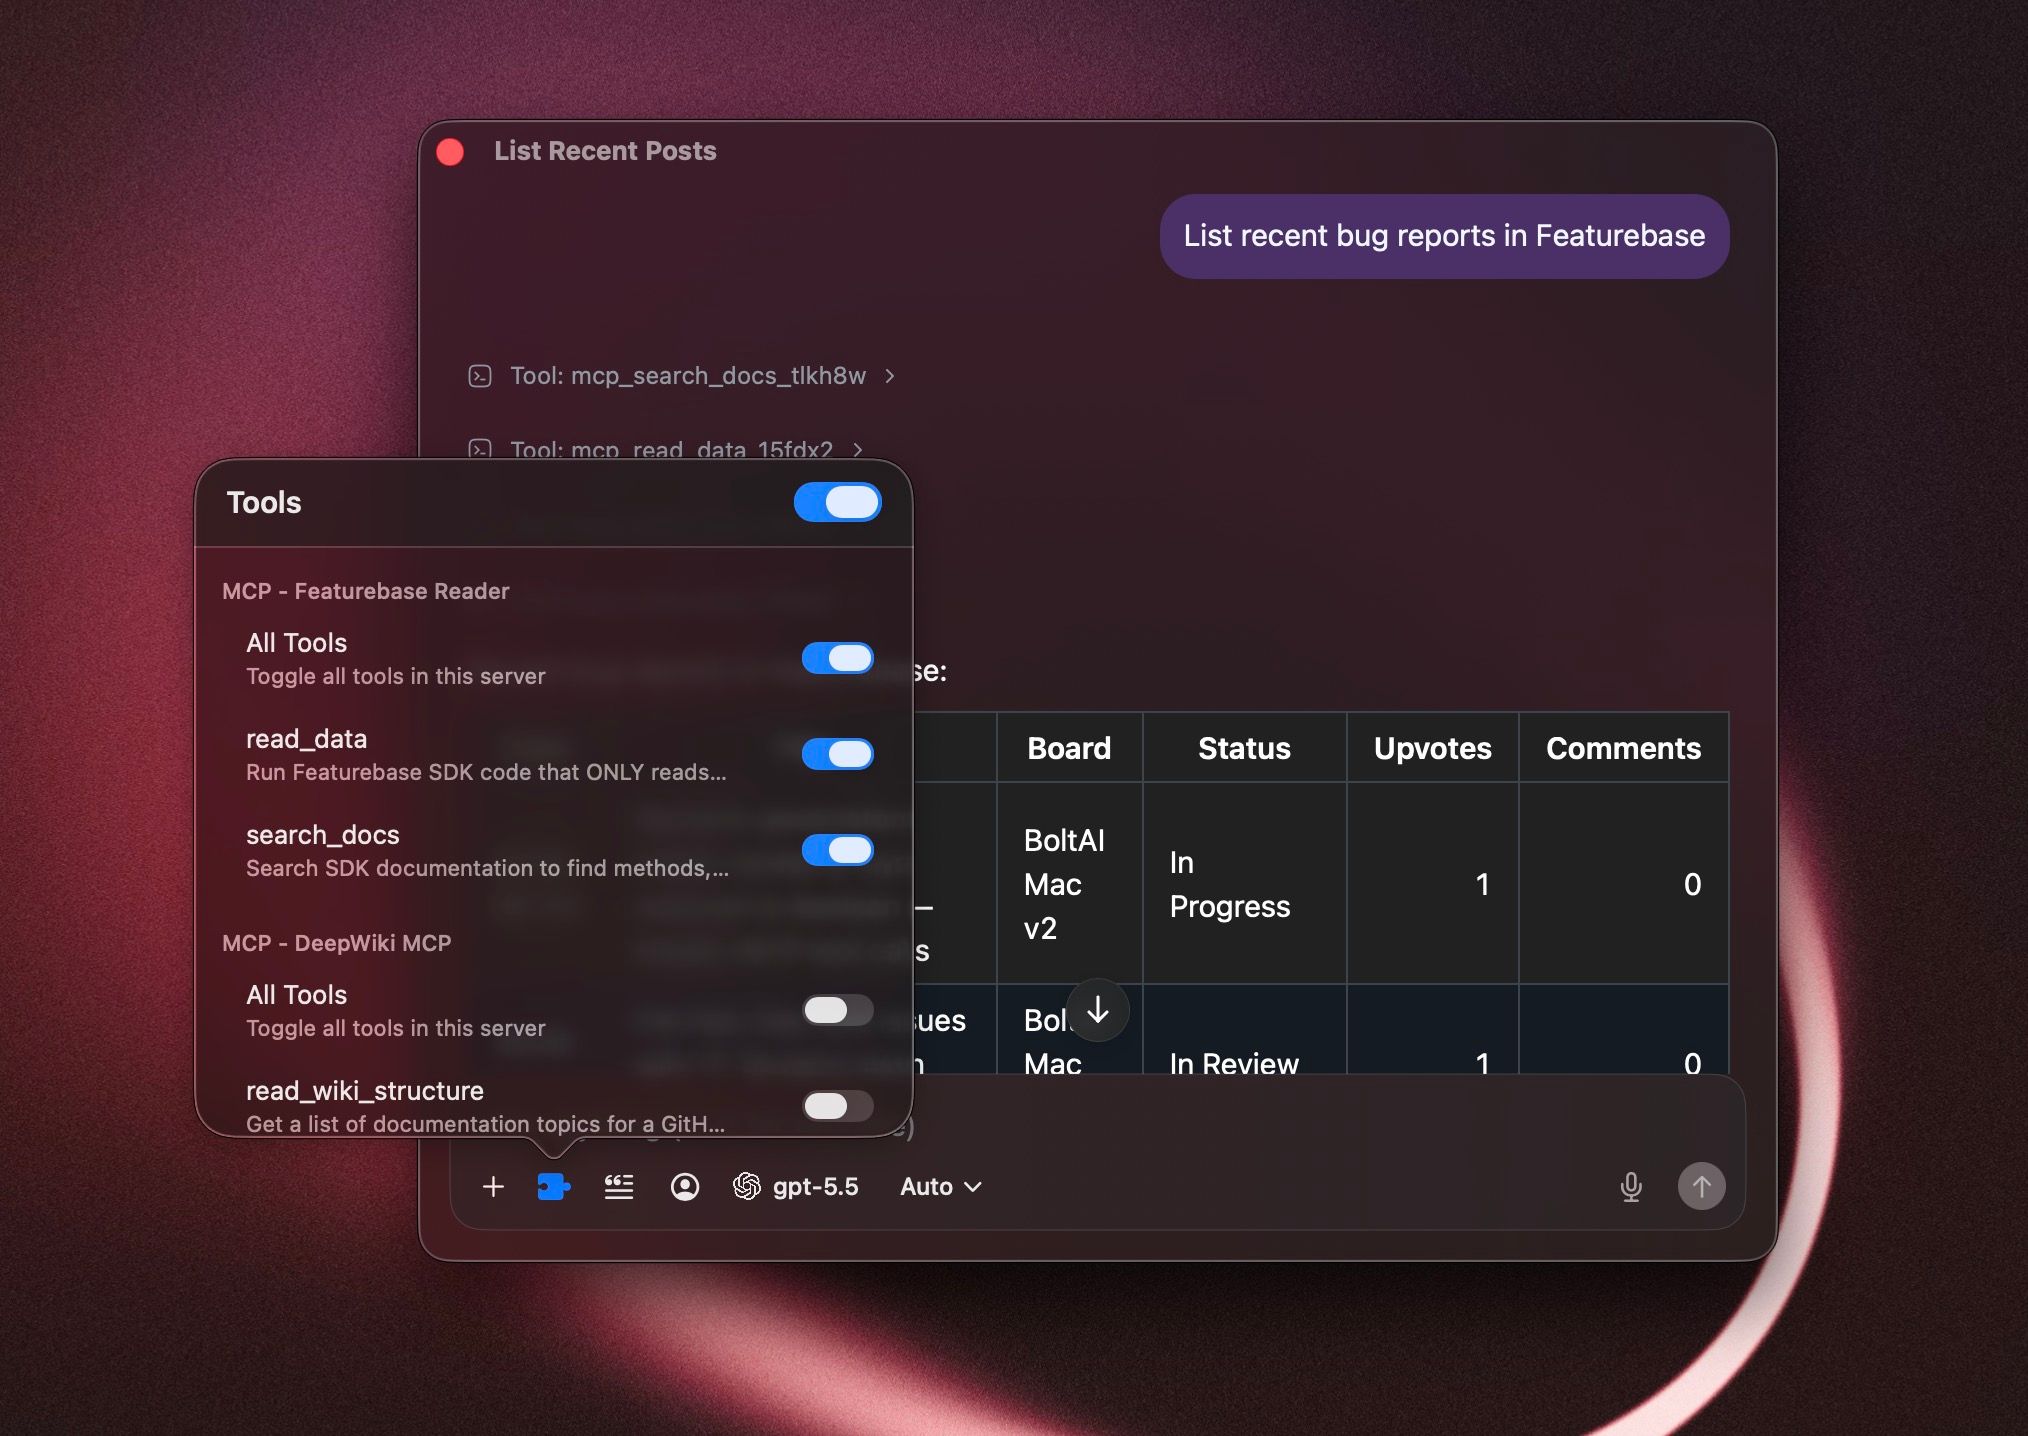The image size is (2028, 1436).
Task: Select the user message bubble about Featurebase
Action: click(x=1444, y=236)
